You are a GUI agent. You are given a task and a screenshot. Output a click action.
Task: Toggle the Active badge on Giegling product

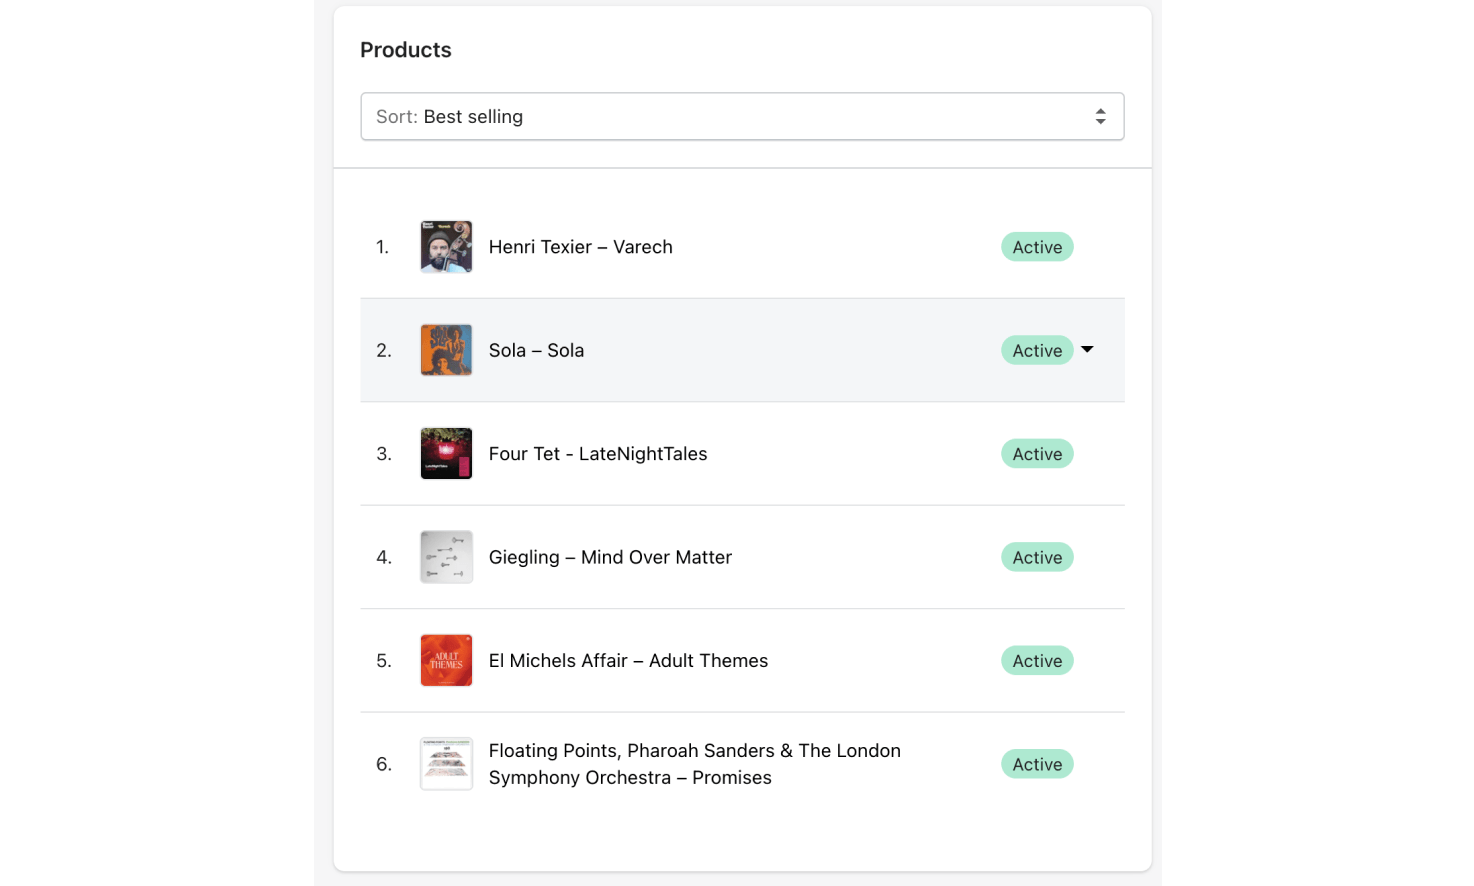coord(1037,557)
